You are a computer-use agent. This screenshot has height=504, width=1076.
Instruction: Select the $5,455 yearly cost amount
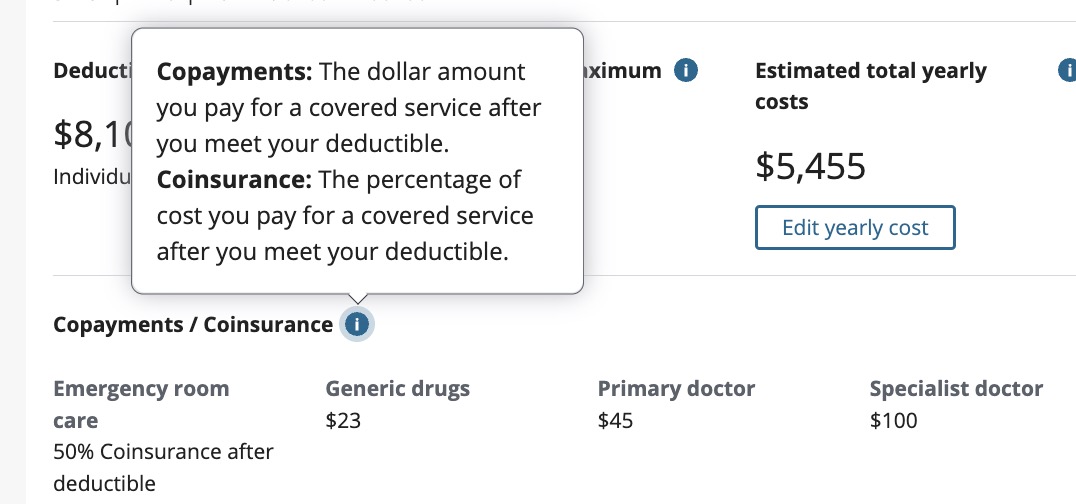[810, 167]
